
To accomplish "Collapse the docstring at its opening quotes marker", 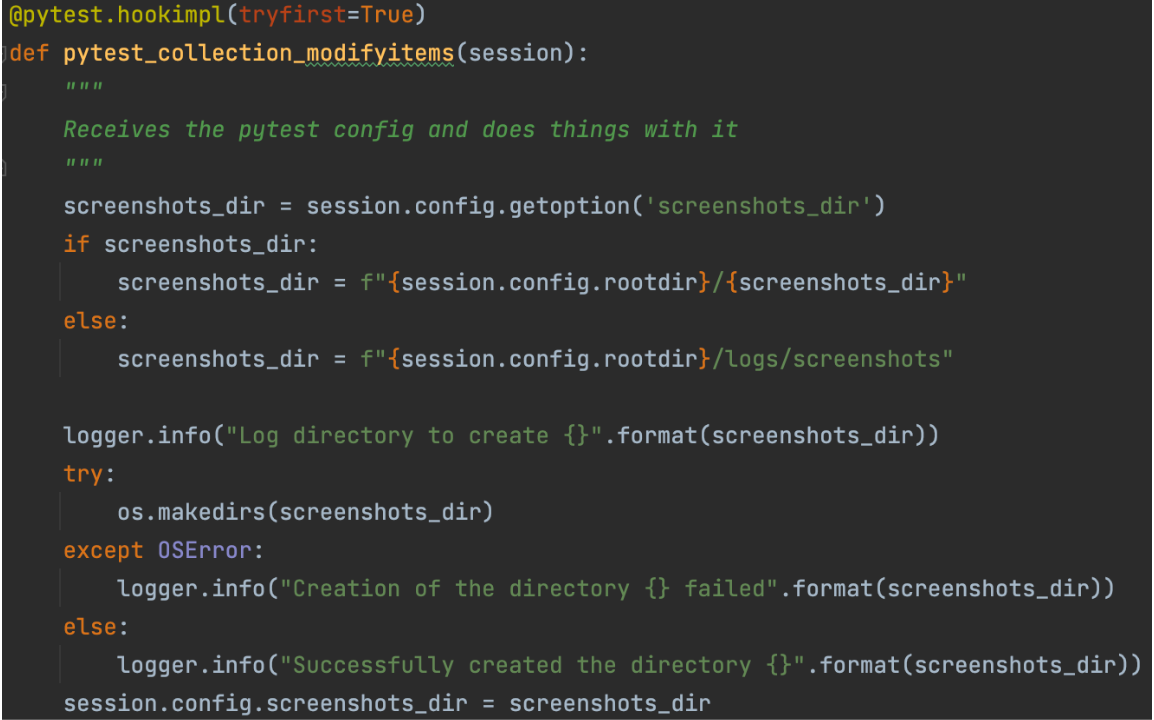I will click(x=4, y=92).
